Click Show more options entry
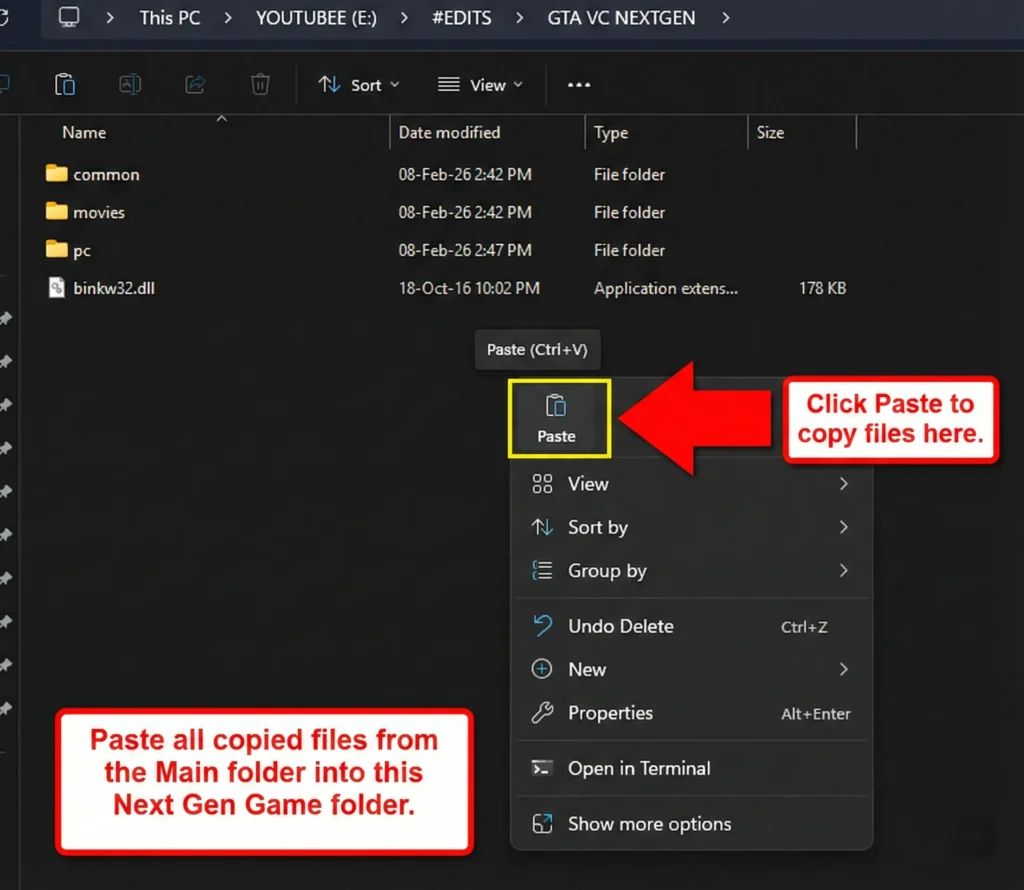The height and width of the screenshot is (890, 1024). click(648, 825)
